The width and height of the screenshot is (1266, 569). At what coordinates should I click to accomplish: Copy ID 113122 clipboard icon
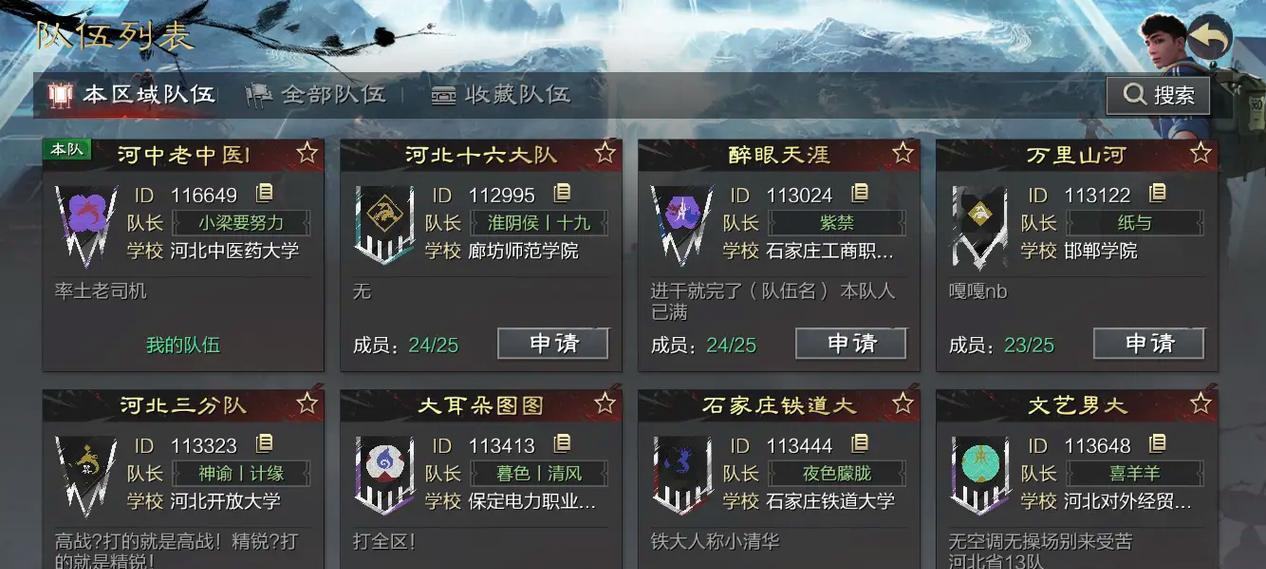click(1158, 194)
